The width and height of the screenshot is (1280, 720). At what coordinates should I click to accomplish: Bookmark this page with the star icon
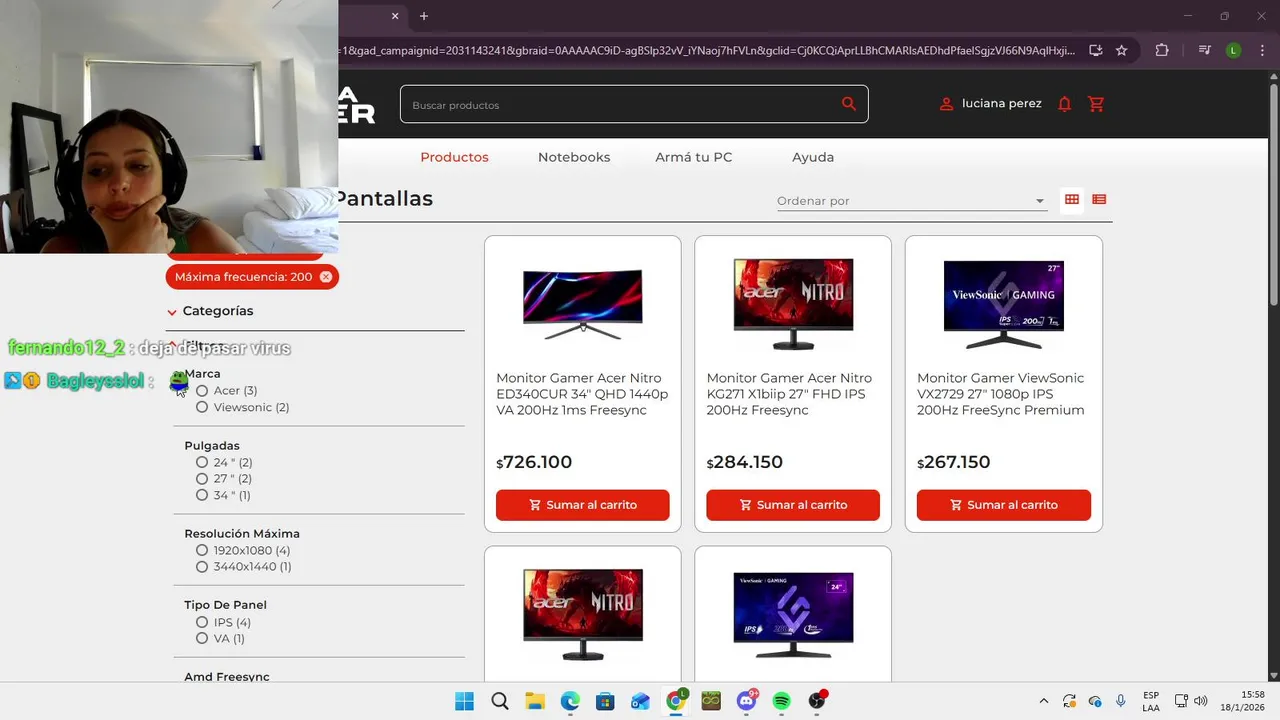point(1122,50)
